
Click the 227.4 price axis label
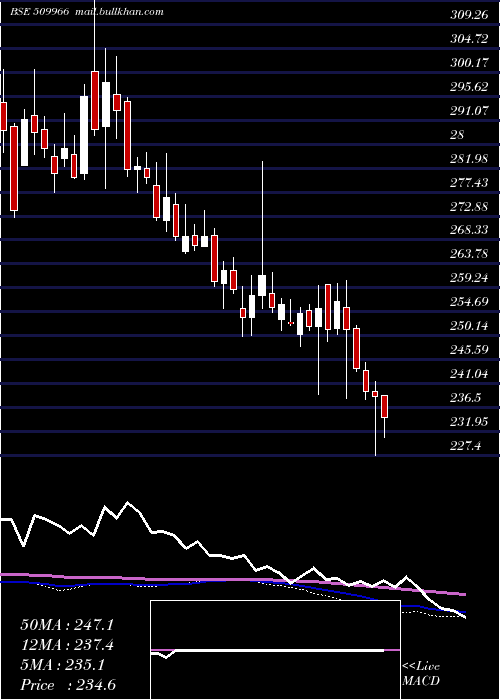pyautogui.click(x=466, y=445)
